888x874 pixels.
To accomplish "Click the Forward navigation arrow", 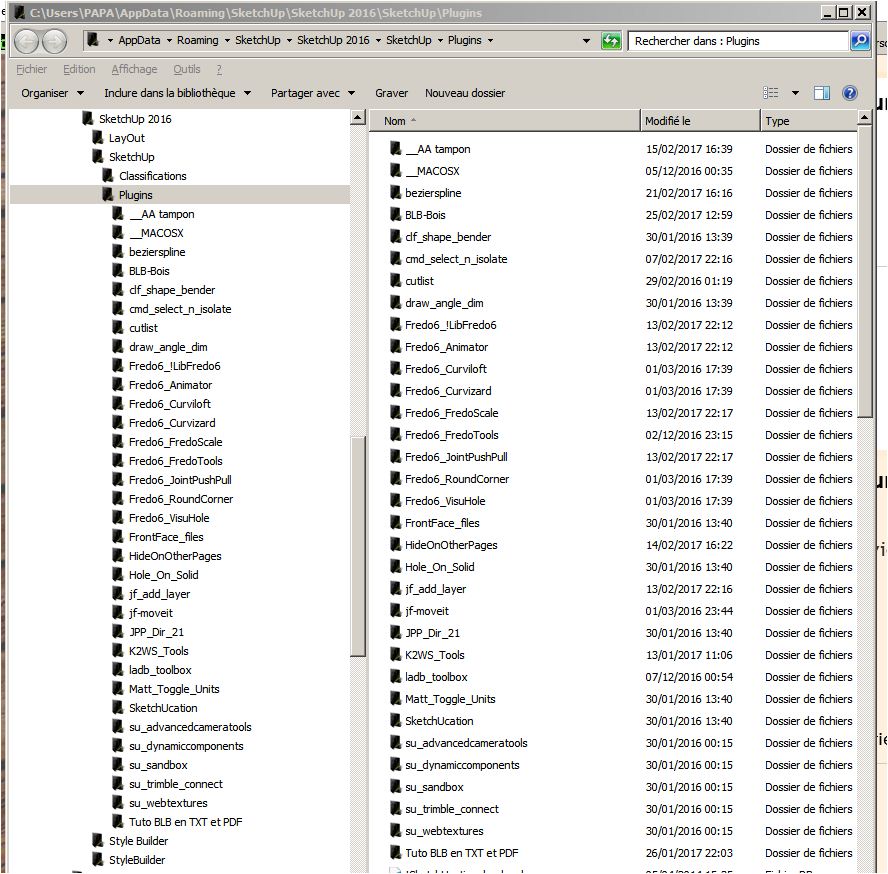I will (55, 41).
